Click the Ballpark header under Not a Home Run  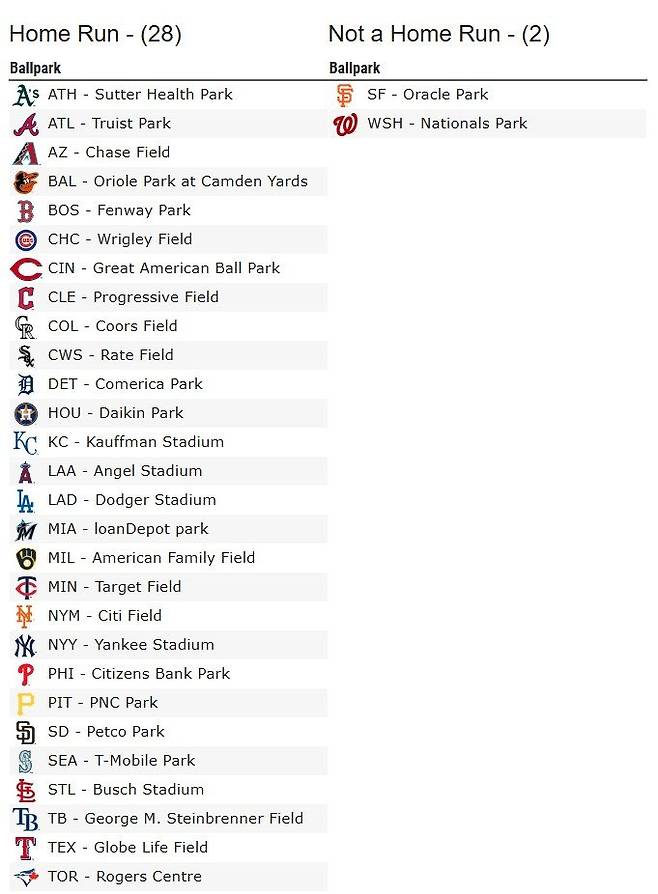(354, 69)
